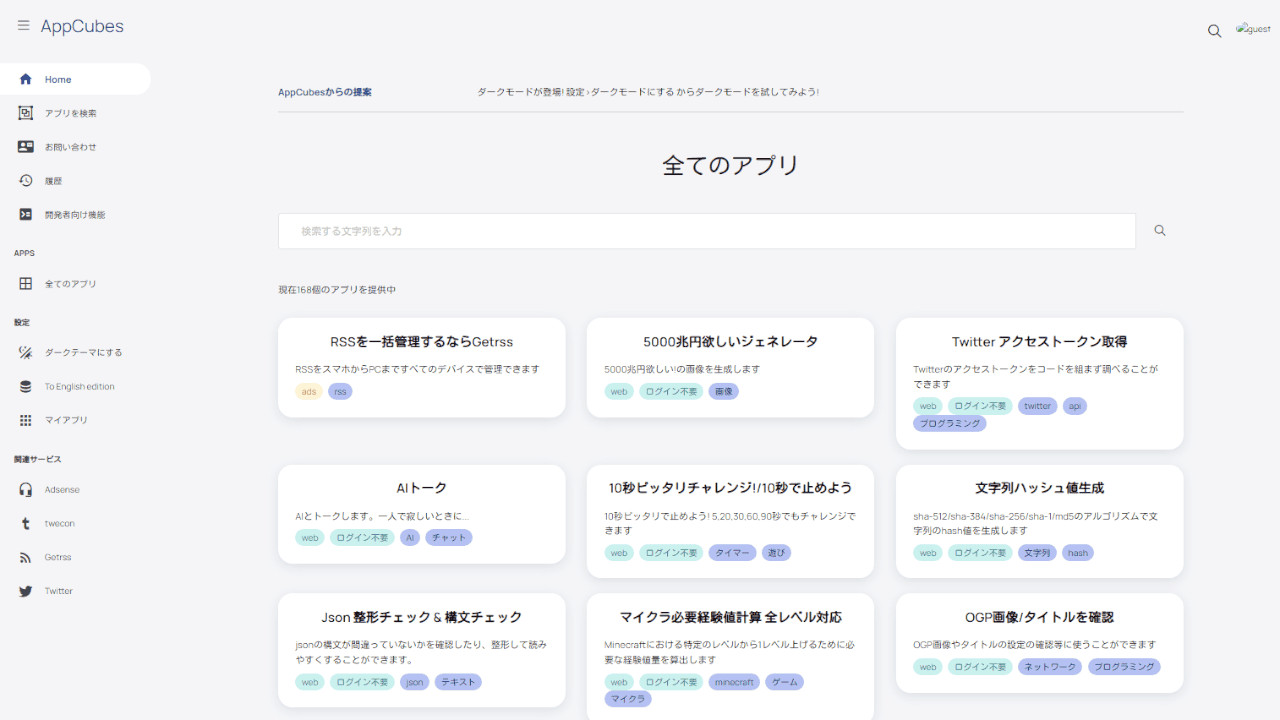The height and width of the screenshot is (720, 1280).
Task: Open アプリを検索 menu item
Action: pyautogui.click(x=75, y=113)
